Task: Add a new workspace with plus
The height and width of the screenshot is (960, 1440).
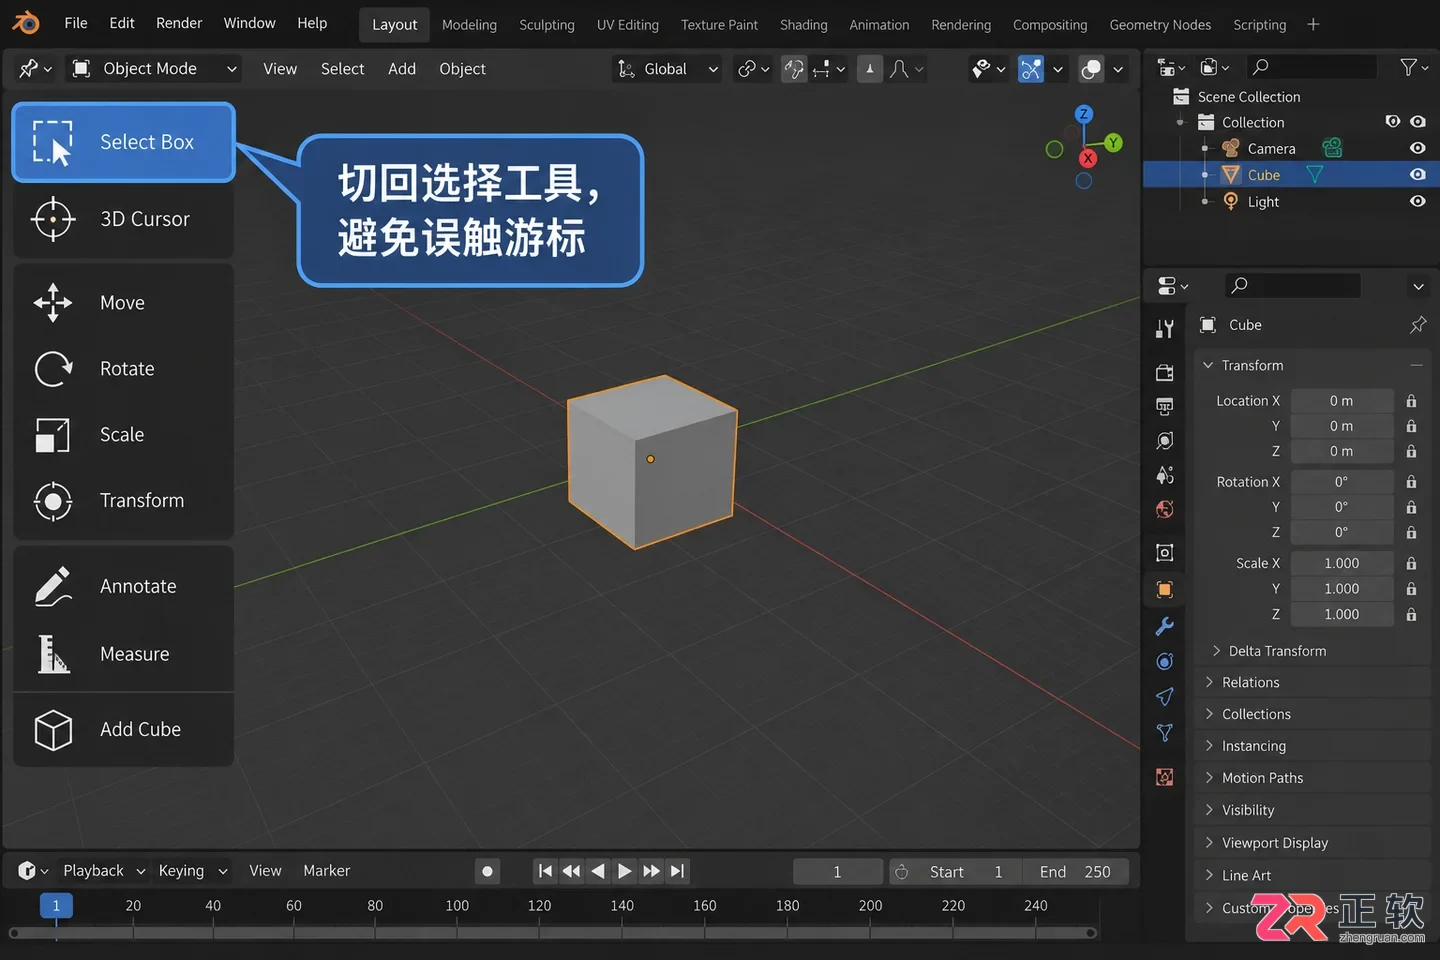Action: pos(1313,25)
